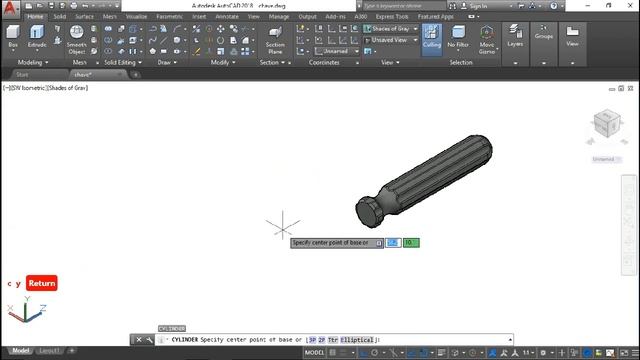Click the Array modify tool
This screenshot has height=360, width=640.
245,51
